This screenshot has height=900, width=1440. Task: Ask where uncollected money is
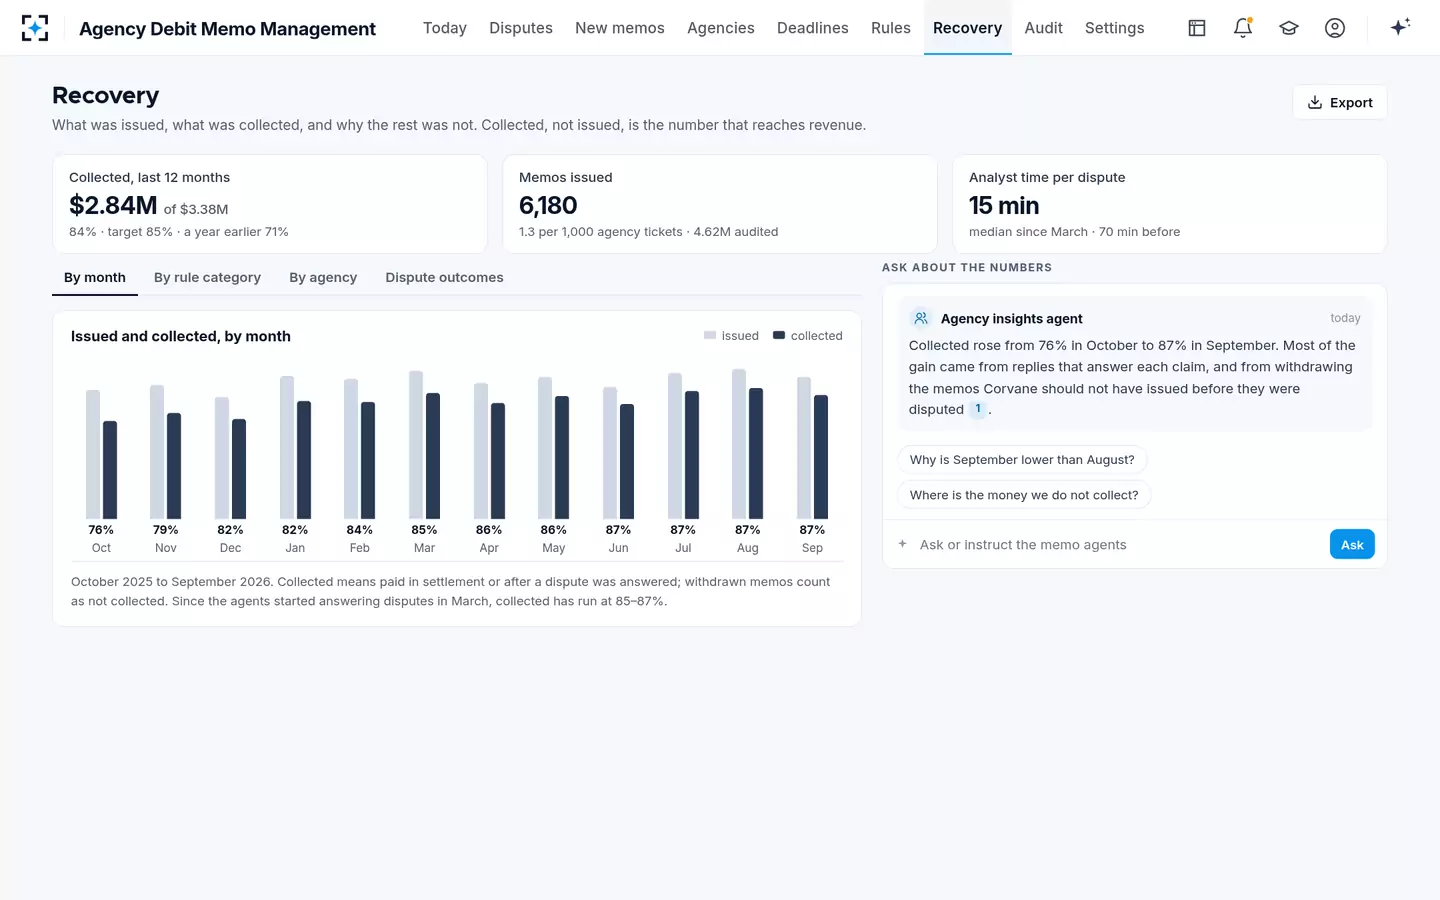(x=1024, y=495)
